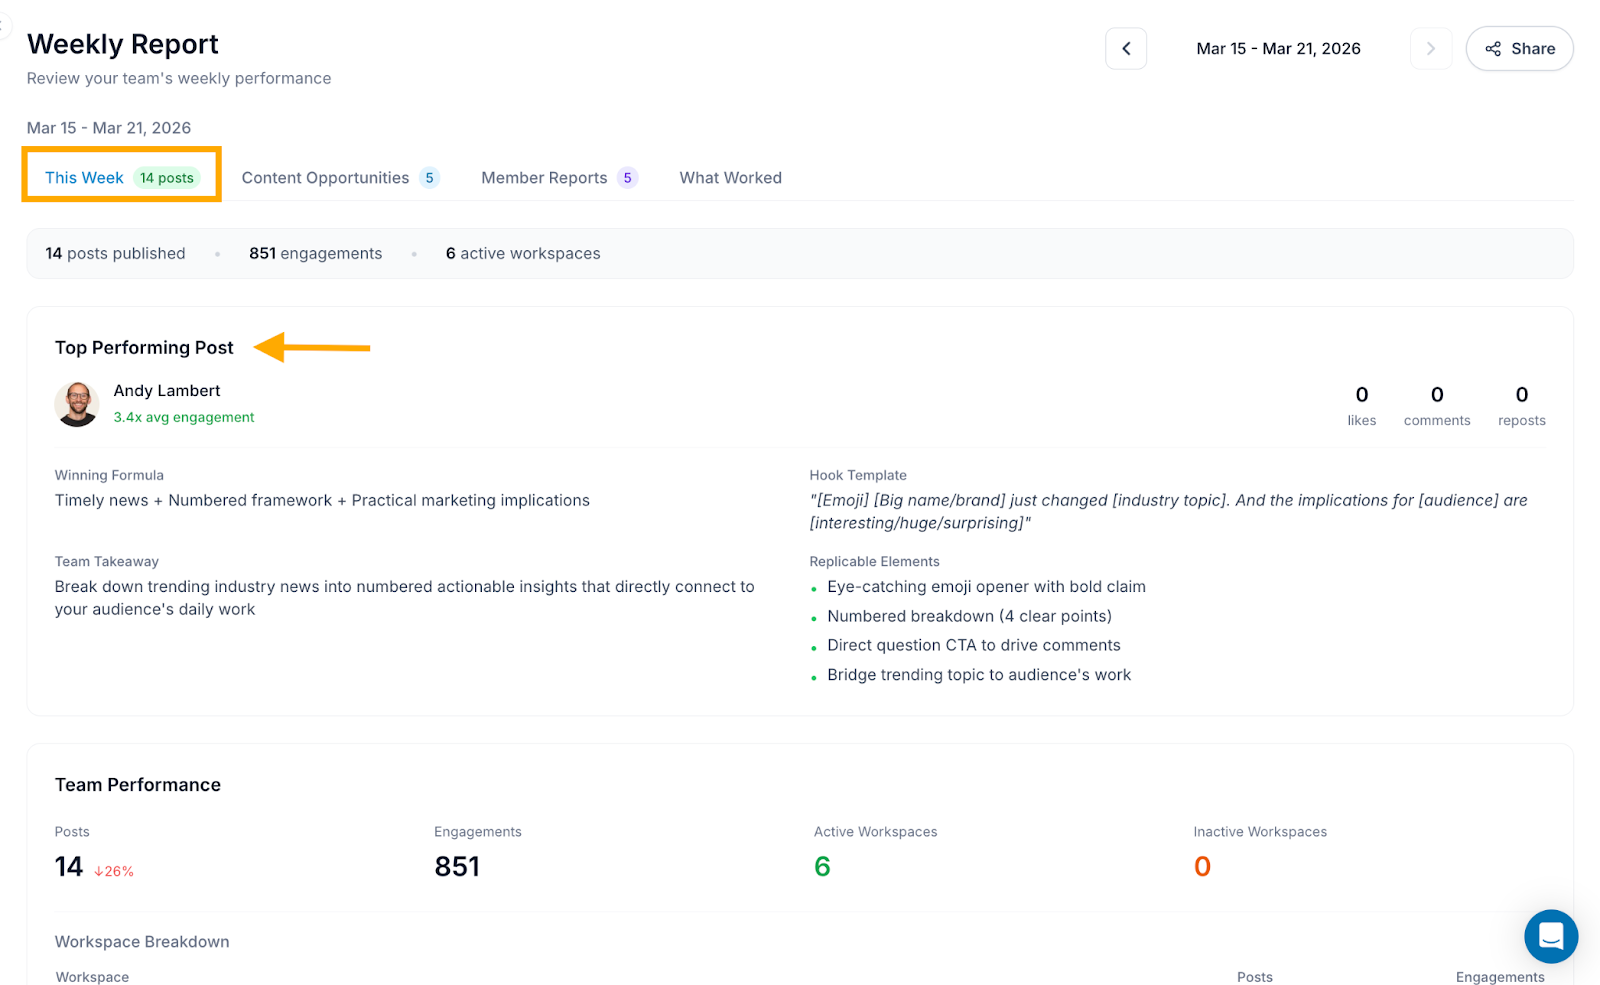1600x985 pixels.
Task: Click the Team Performance heading
Action: tap(138, 785)
